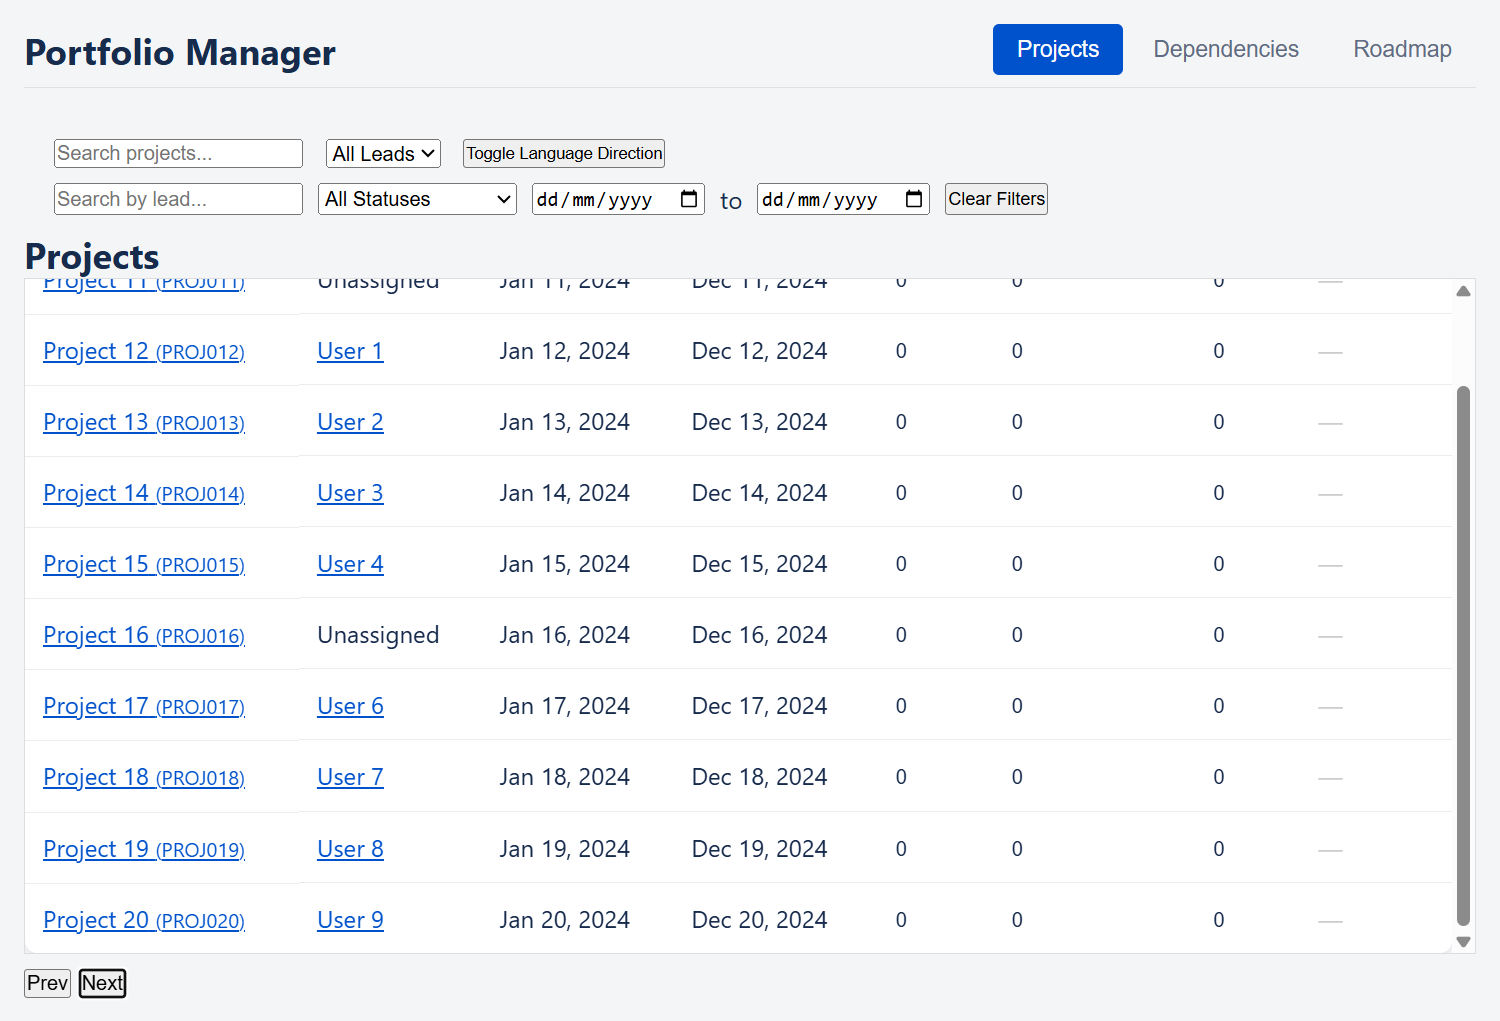Select the Jan 17, 2024 start date
The image size is (1500, 1021).
565,706
